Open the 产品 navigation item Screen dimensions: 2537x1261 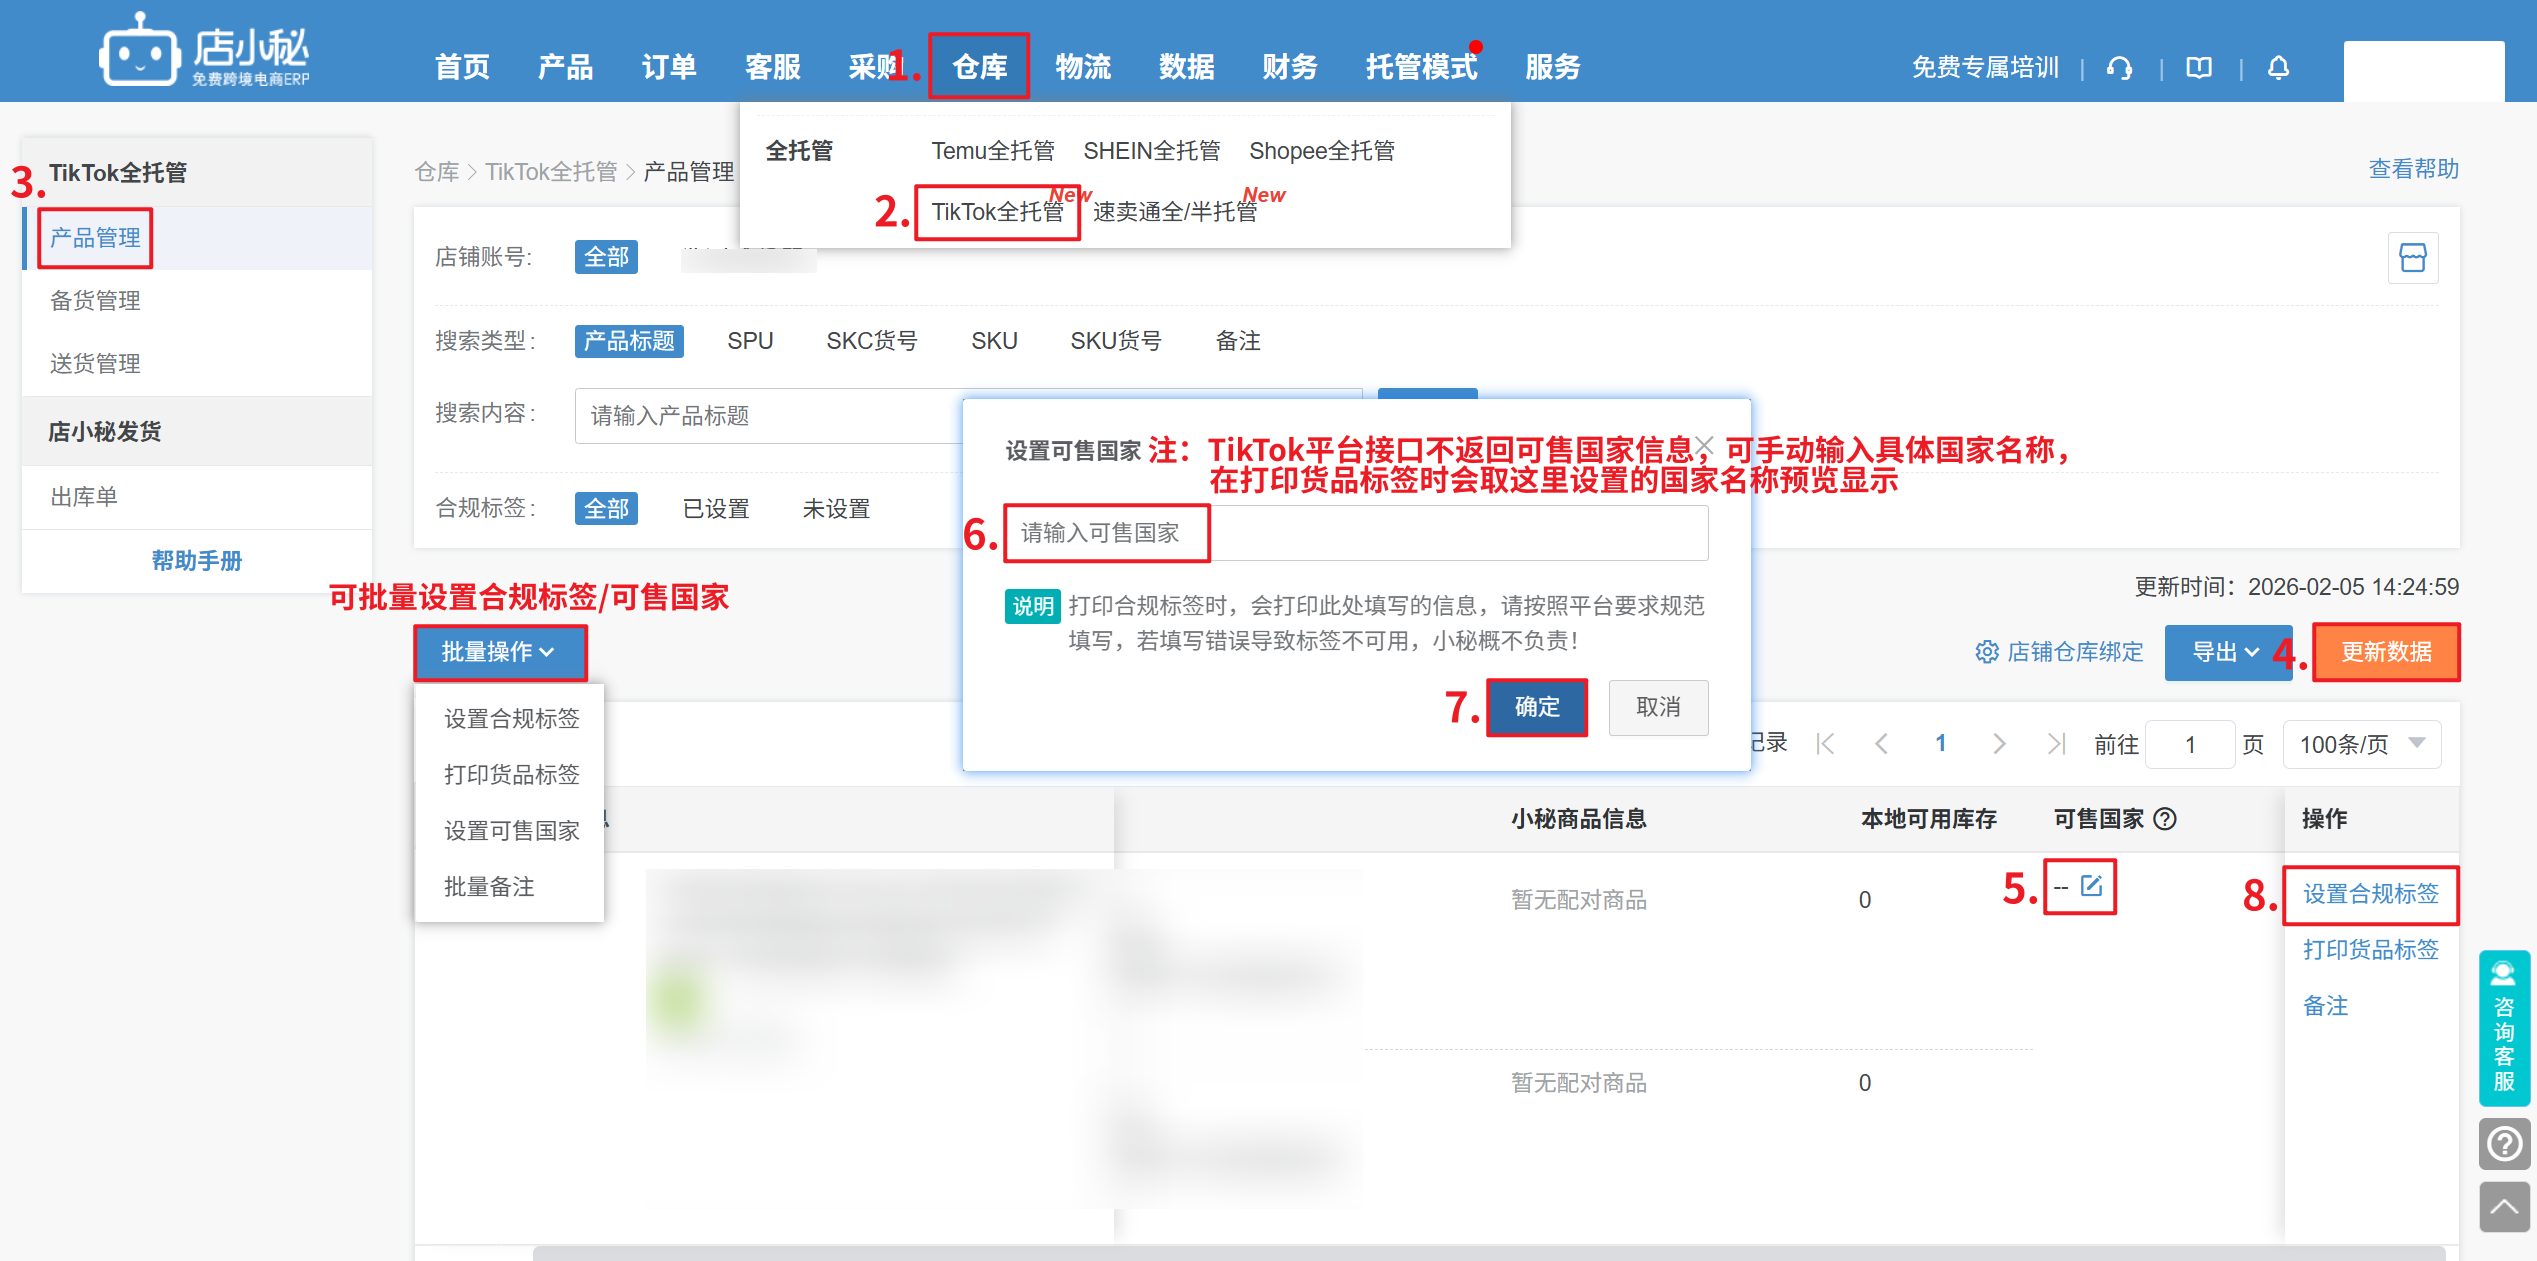(565, 67)
